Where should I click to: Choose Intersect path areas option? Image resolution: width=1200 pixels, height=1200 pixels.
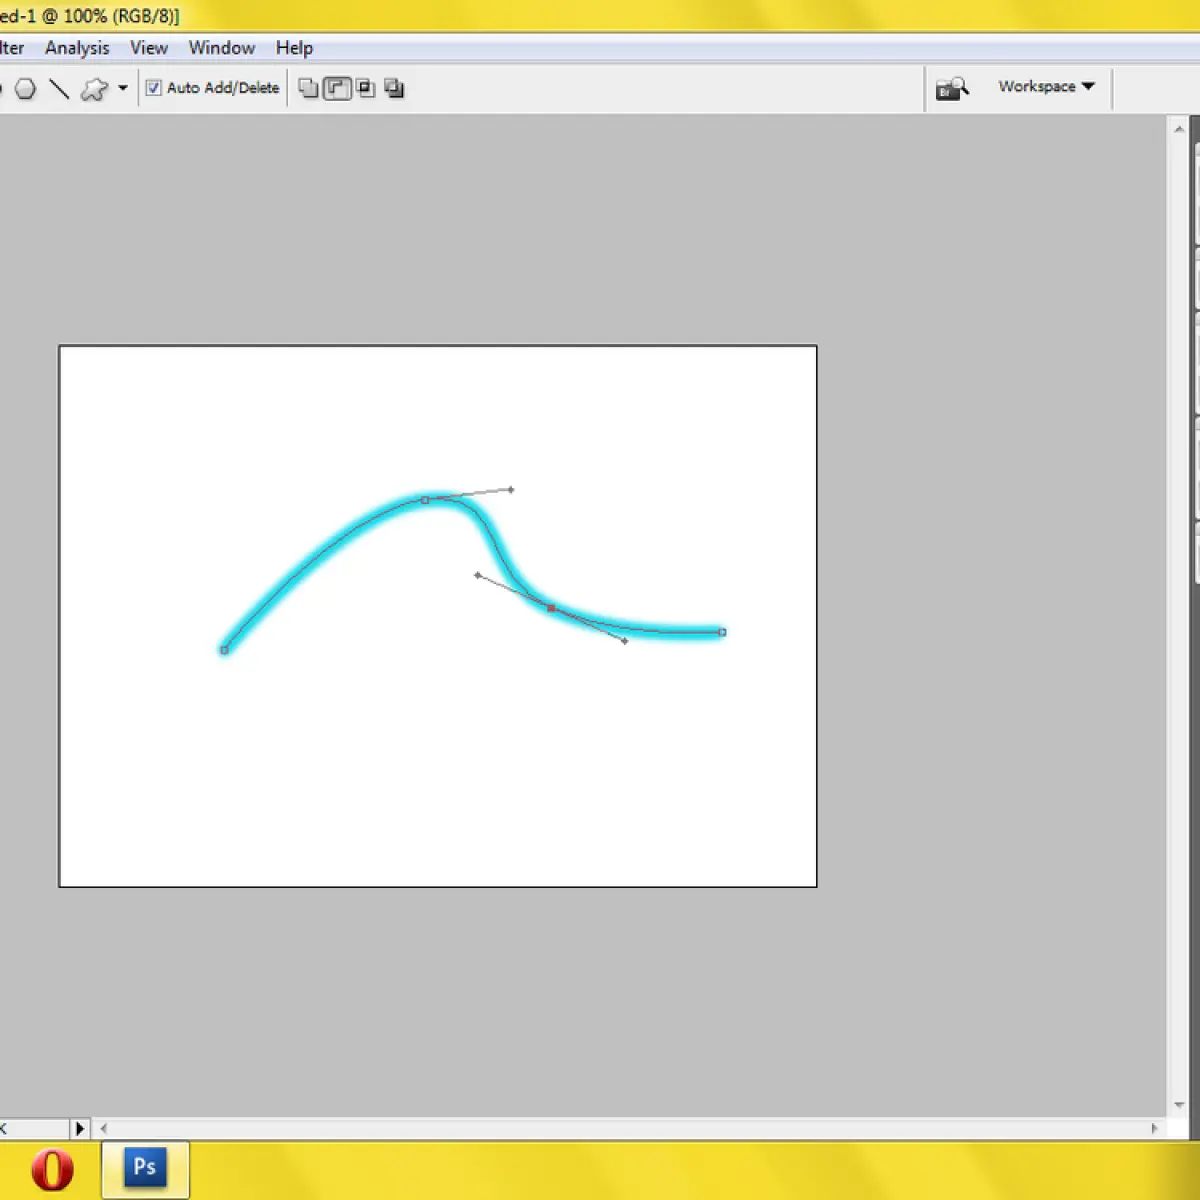pyautogui.click(x=366, y=88)
